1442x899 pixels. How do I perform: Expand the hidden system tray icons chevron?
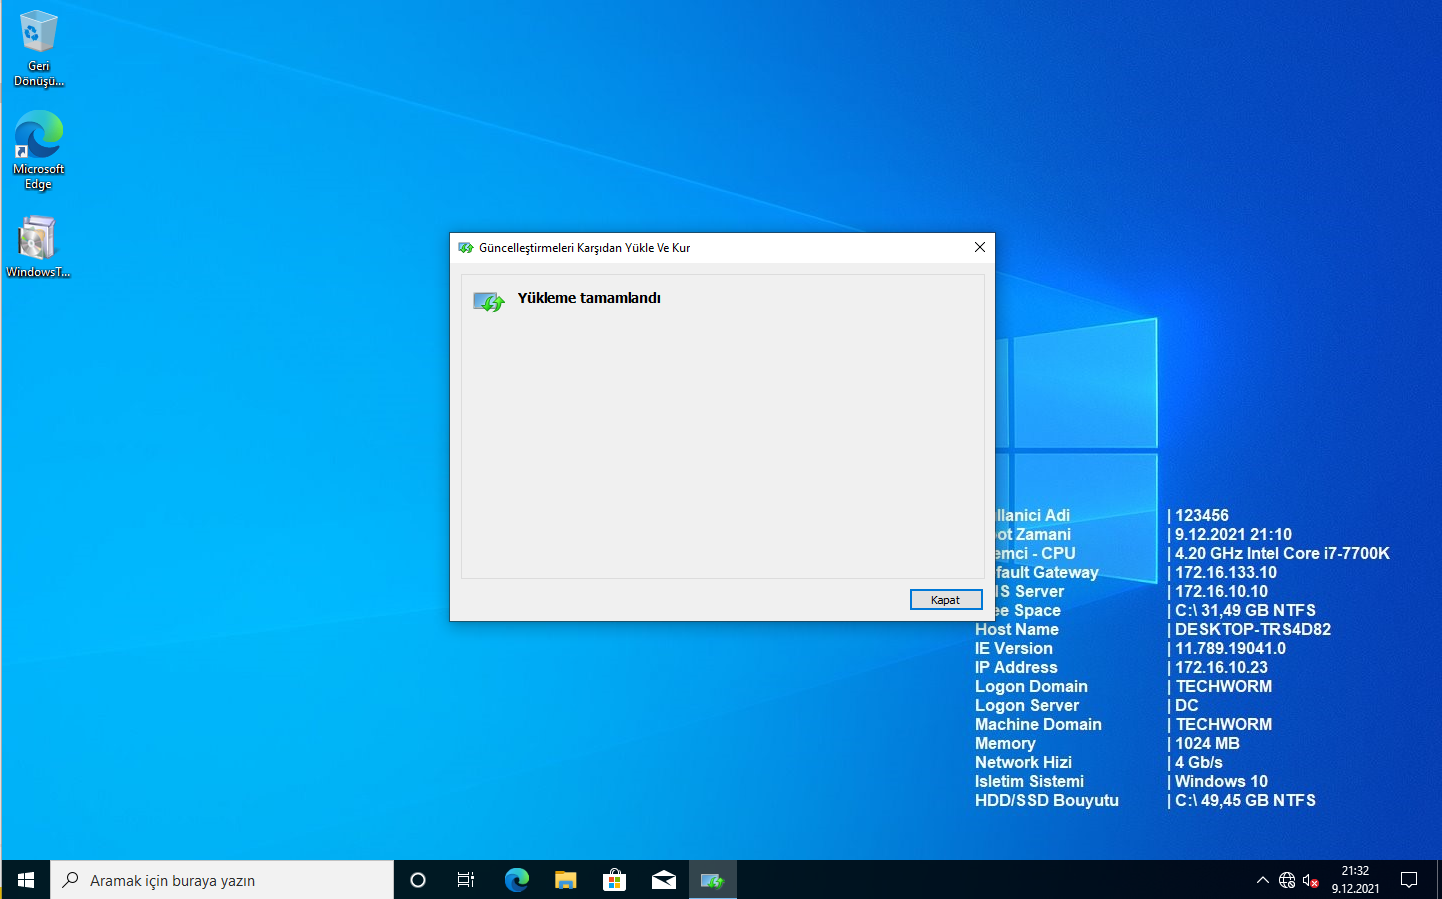[x=1262, y=880]
